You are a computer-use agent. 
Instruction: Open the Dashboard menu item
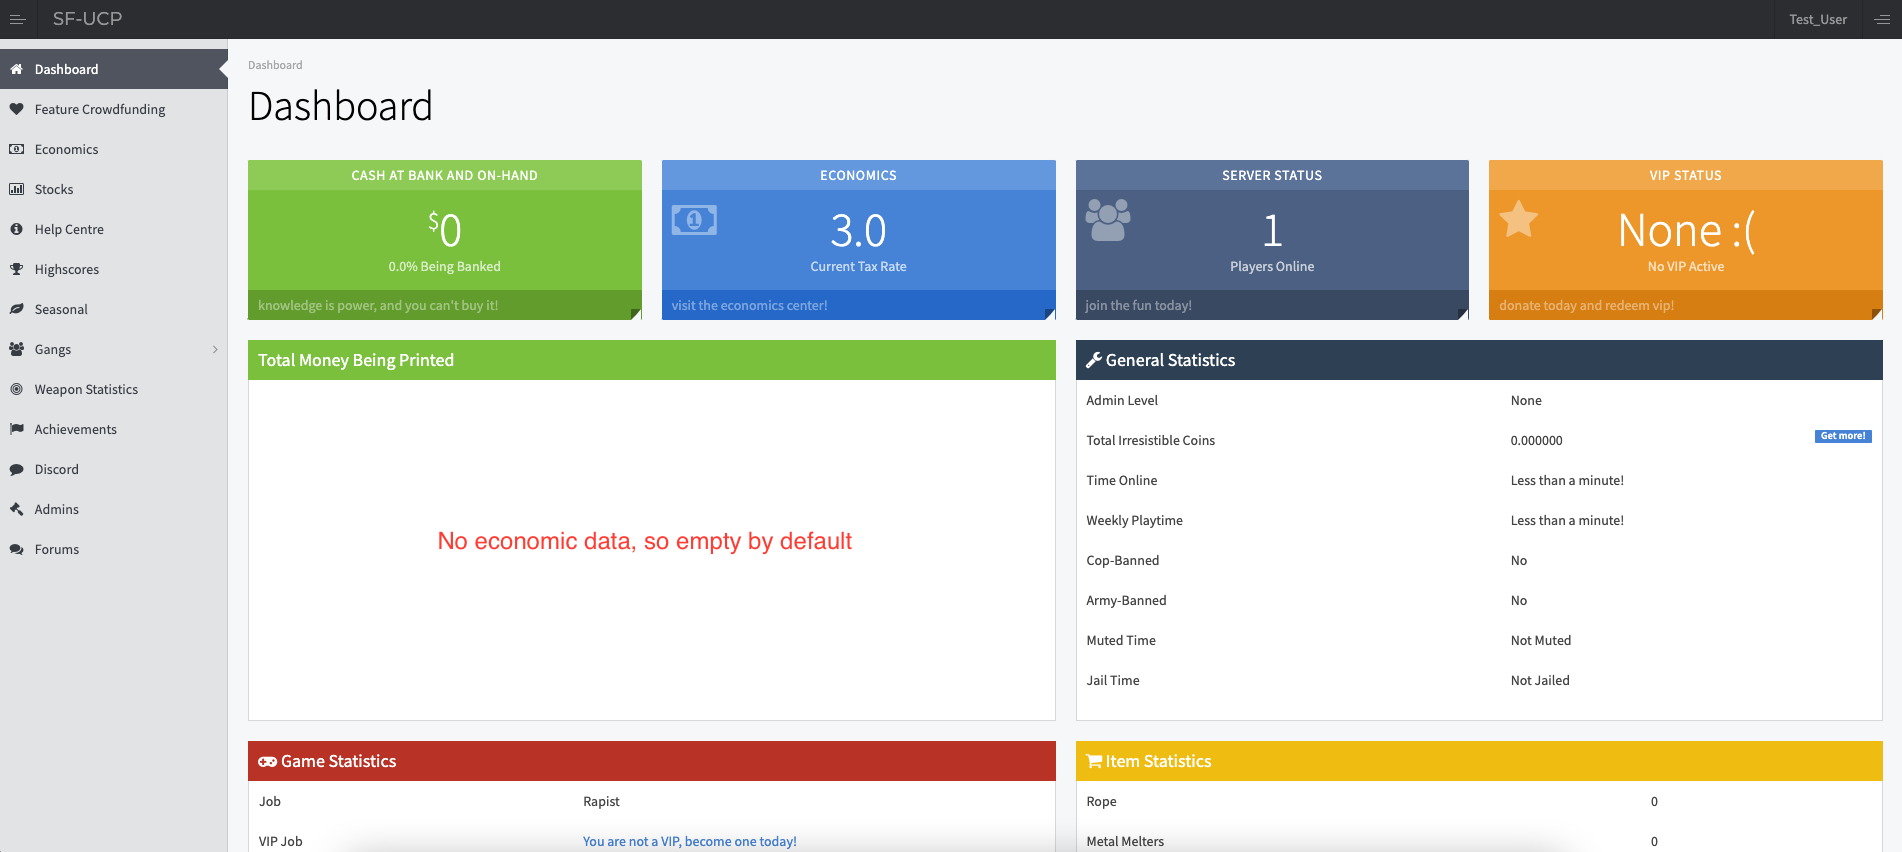point(114,69)
